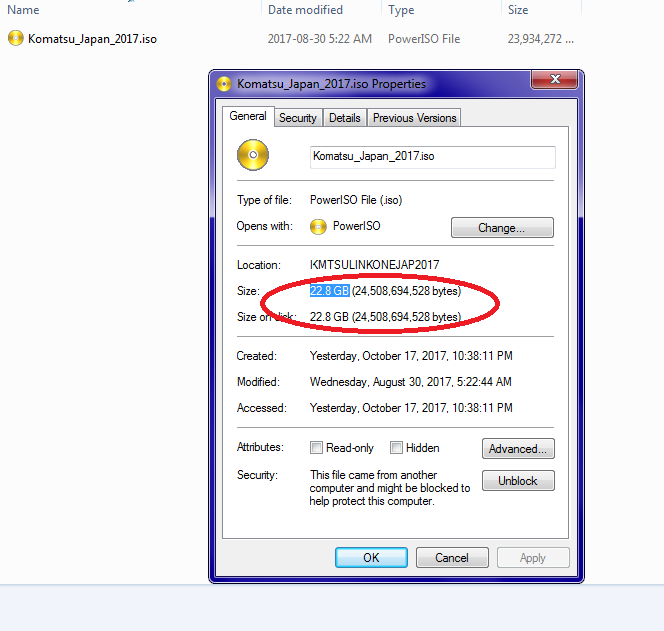
Task: Sort by the Size column header
Action: pyautogui.click(x=518, y=10)
